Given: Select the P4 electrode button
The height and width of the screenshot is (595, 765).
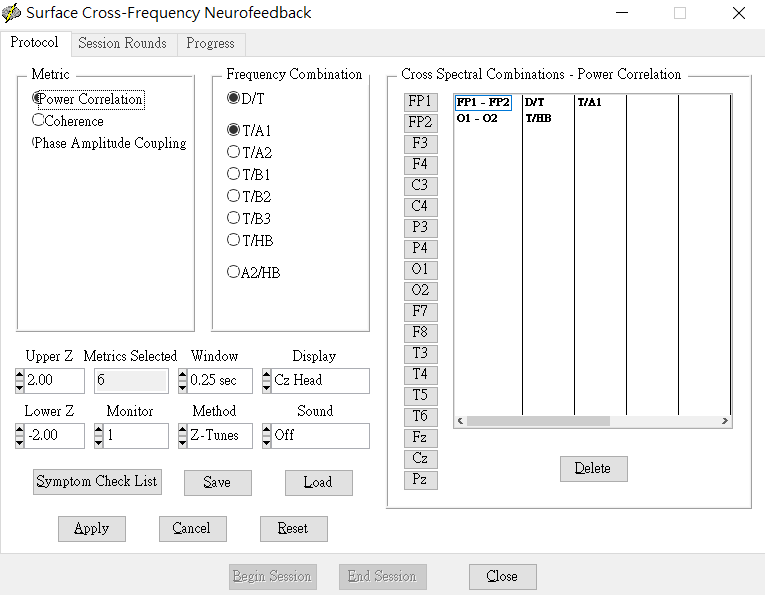Looking at the screenshot, I should (x=421, y=249).
